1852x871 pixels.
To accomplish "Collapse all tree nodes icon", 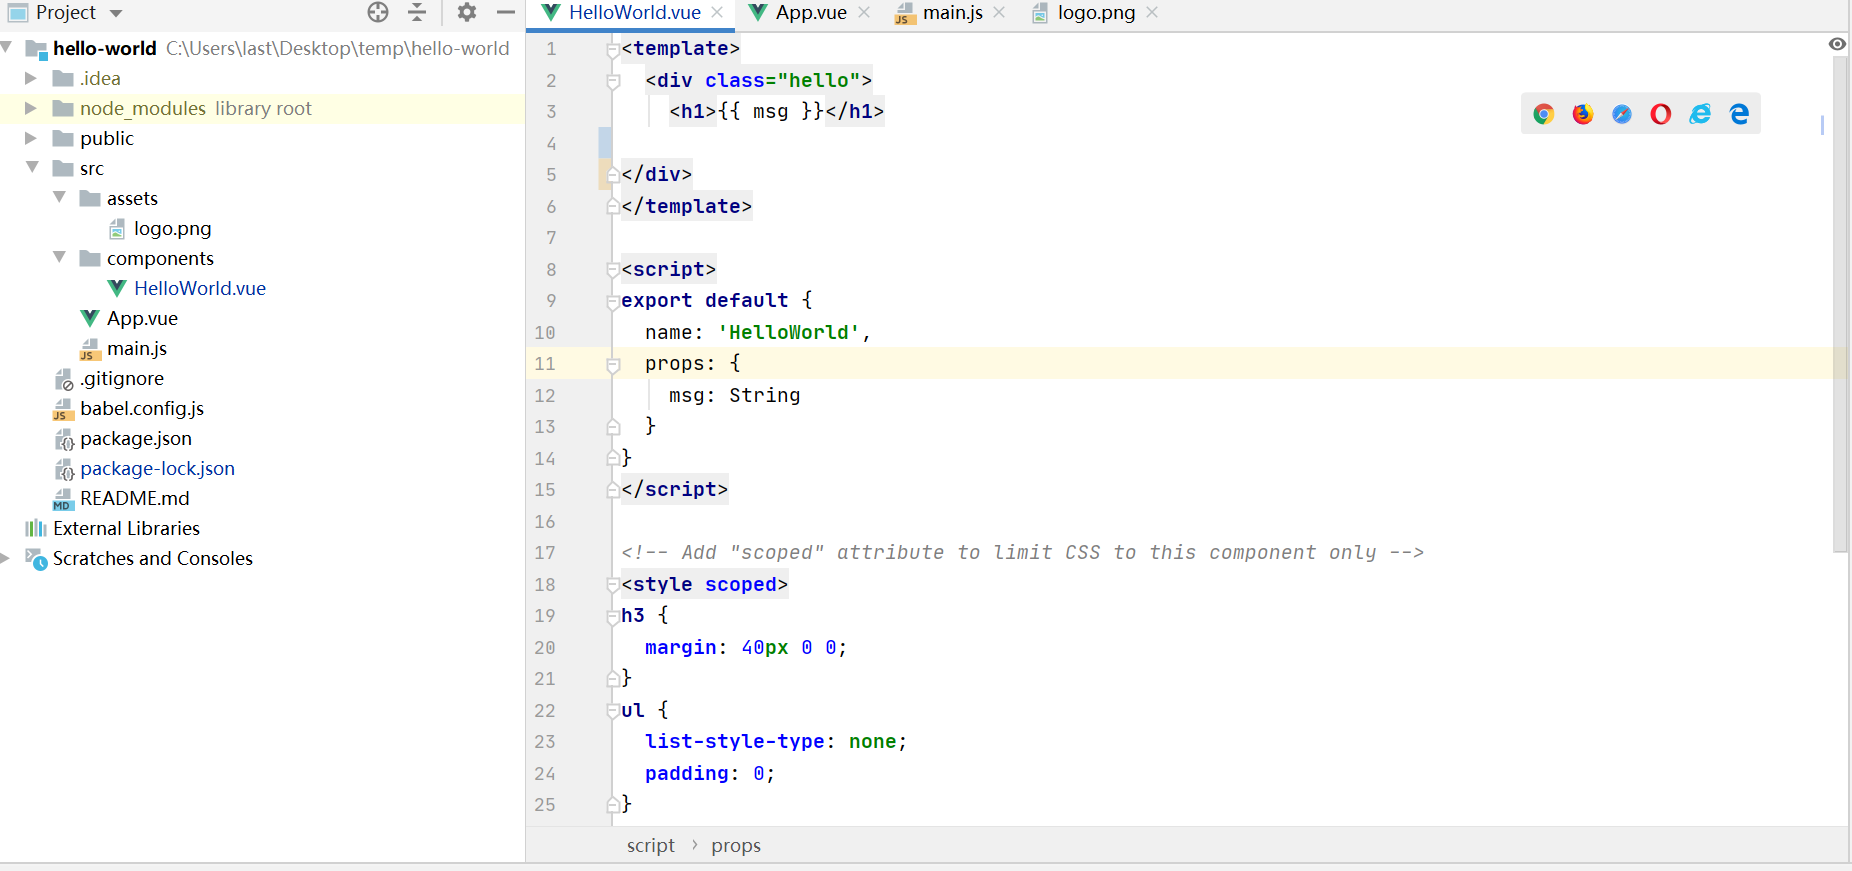I will pyautogui.click(x=417, y=12).
